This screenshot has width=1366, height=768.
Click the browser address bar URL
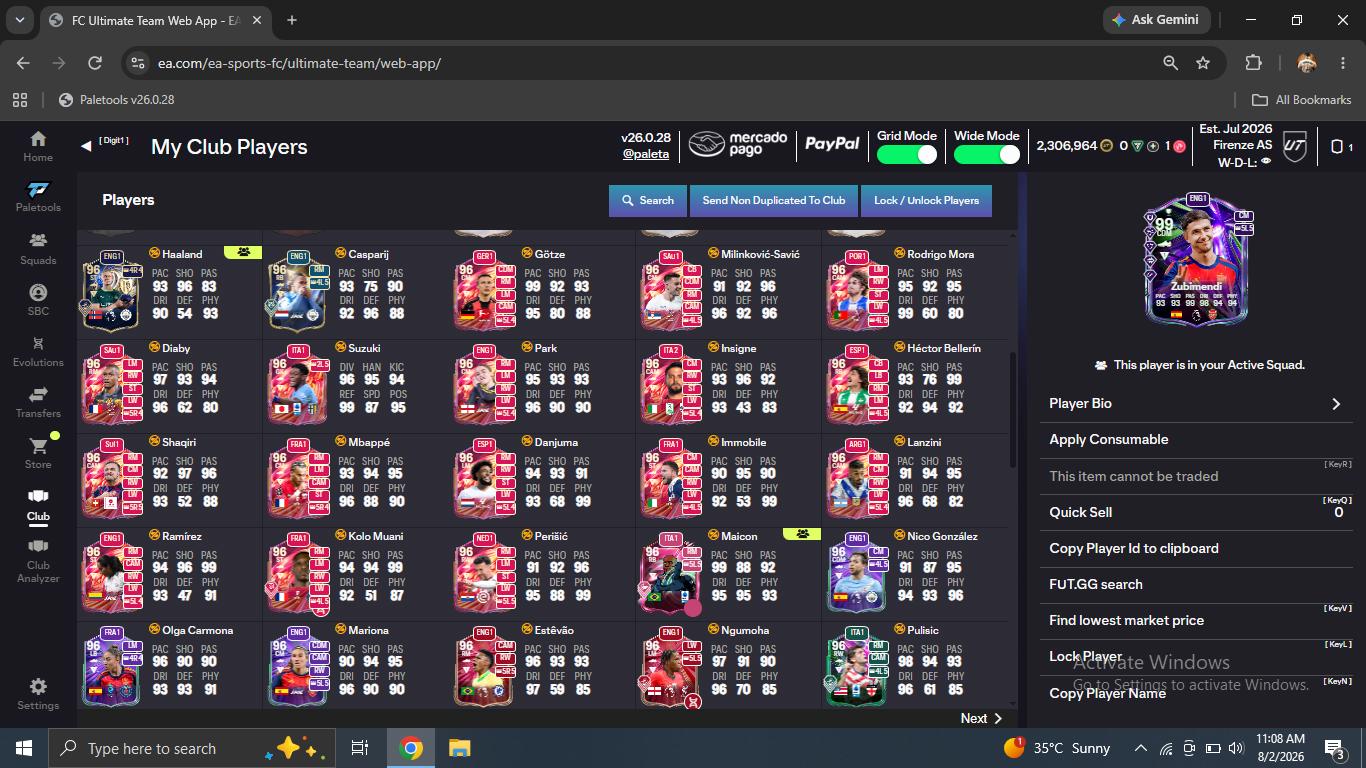(299, 63)
